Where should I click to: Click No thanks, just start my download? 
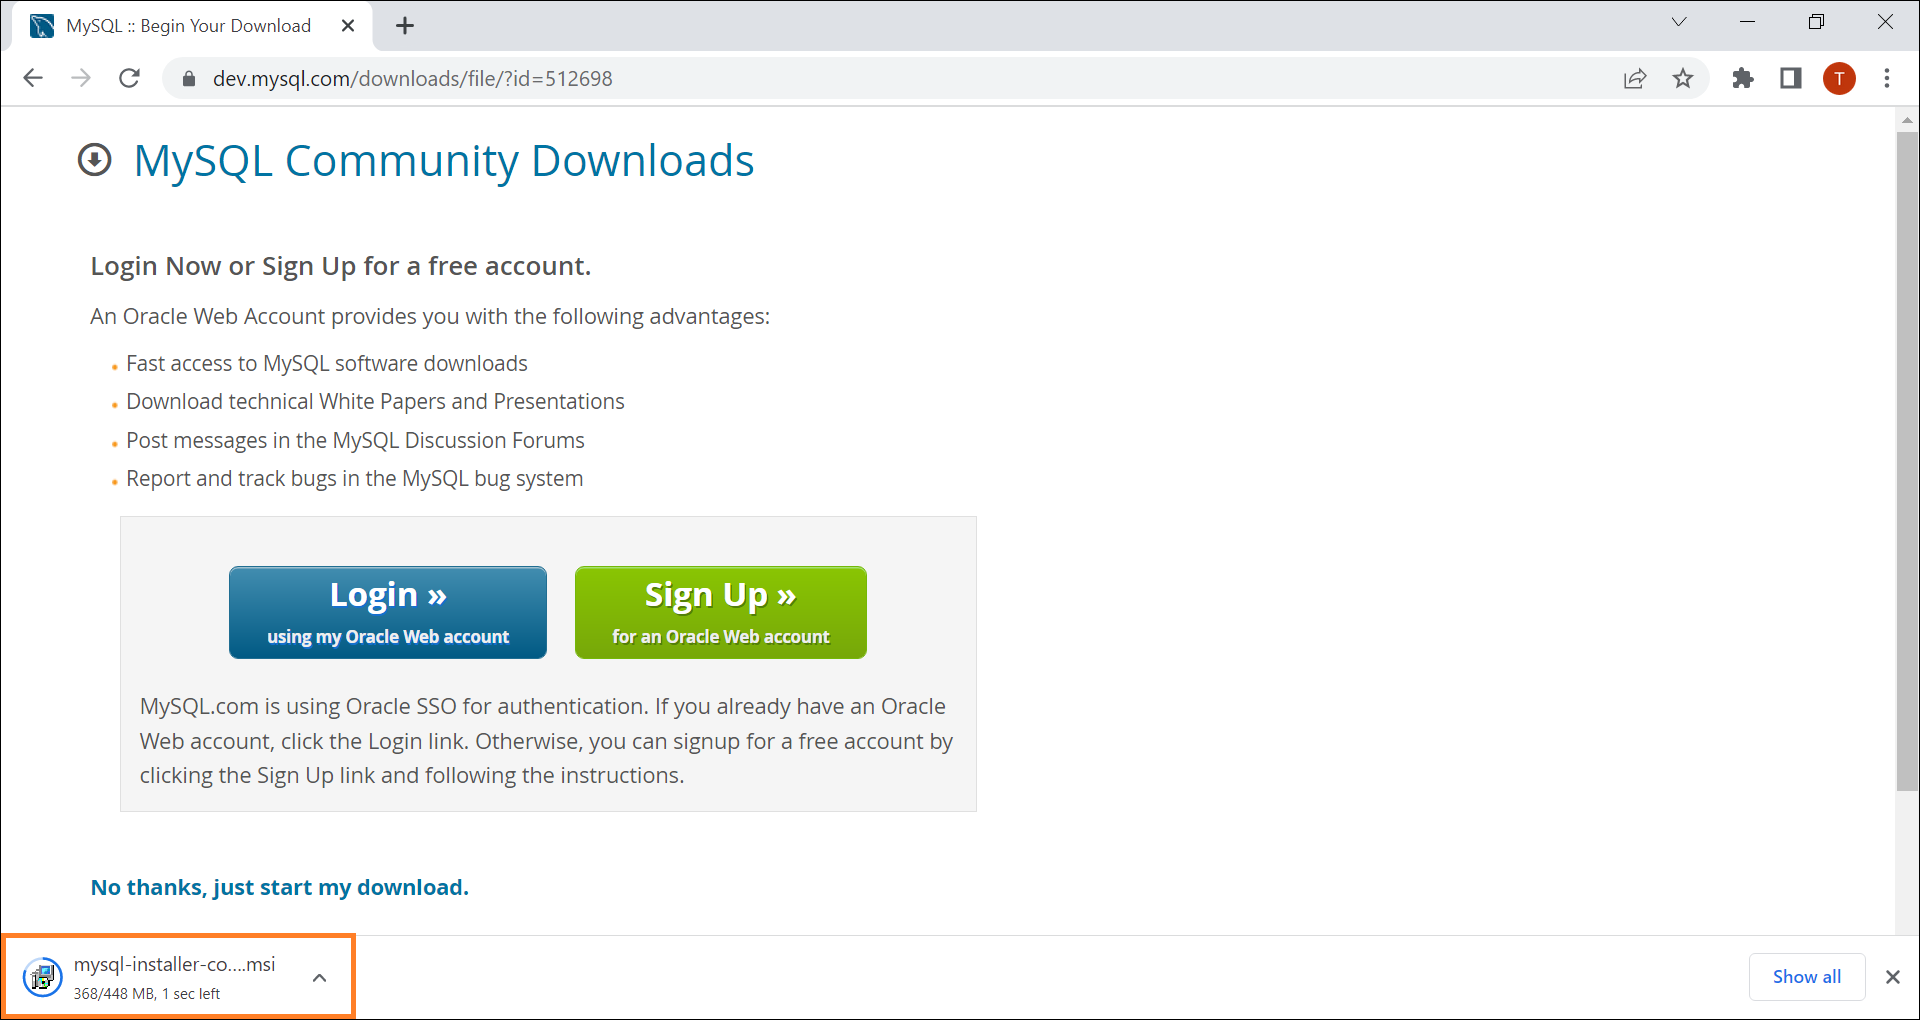tap(280, 888)
